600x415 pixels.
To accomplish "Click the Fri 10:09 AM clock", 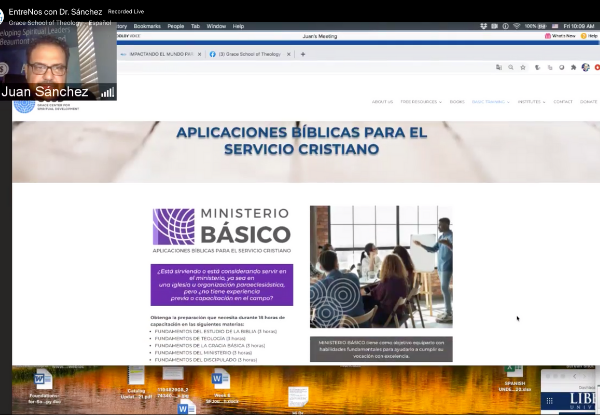I will [x=579, y=26].
